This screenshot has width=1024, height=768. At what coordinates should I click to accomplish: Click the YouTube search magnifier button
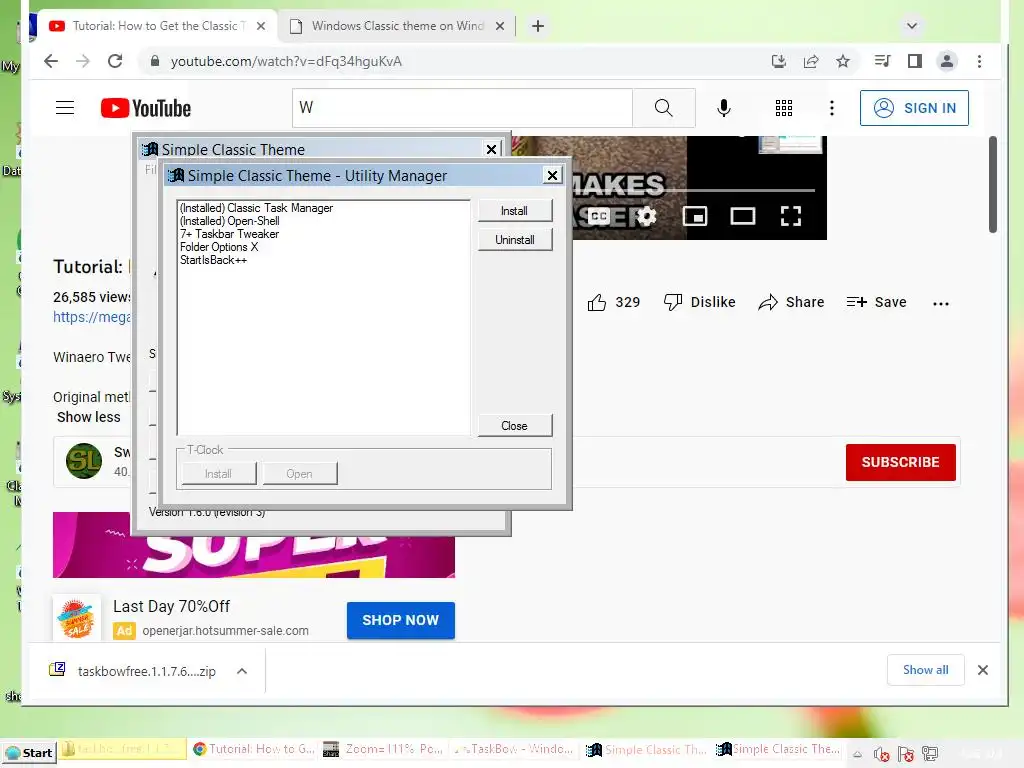[x=664, y=108]
